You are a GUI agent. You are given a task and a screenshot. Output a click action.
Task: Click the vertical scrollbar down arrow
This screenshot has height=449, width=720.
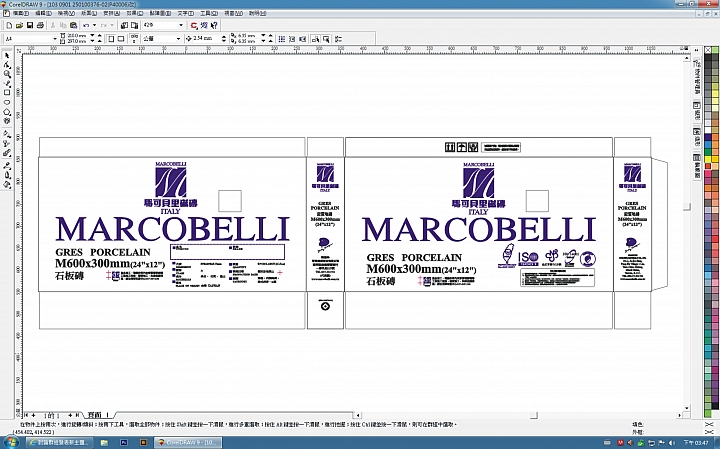click(x=687, y=408)
